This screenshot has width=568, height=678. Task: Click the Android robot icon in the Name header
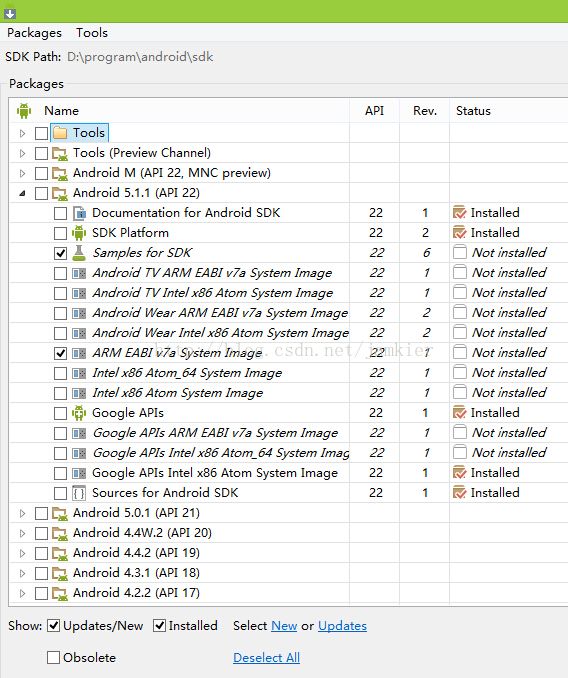pos(24,111)
